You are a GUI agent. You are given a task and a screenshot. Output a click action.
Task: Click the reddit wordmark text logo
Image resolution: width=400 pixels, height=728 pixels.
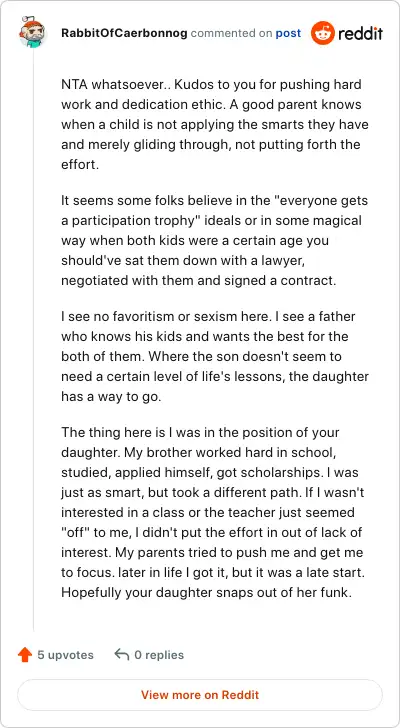[x=361, y=33]
